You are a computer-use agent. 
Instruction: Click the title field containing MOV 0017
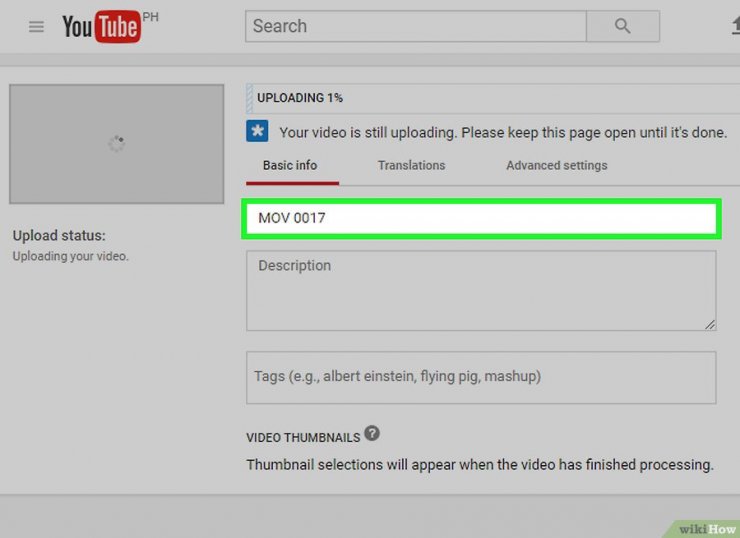coord(481,218)
